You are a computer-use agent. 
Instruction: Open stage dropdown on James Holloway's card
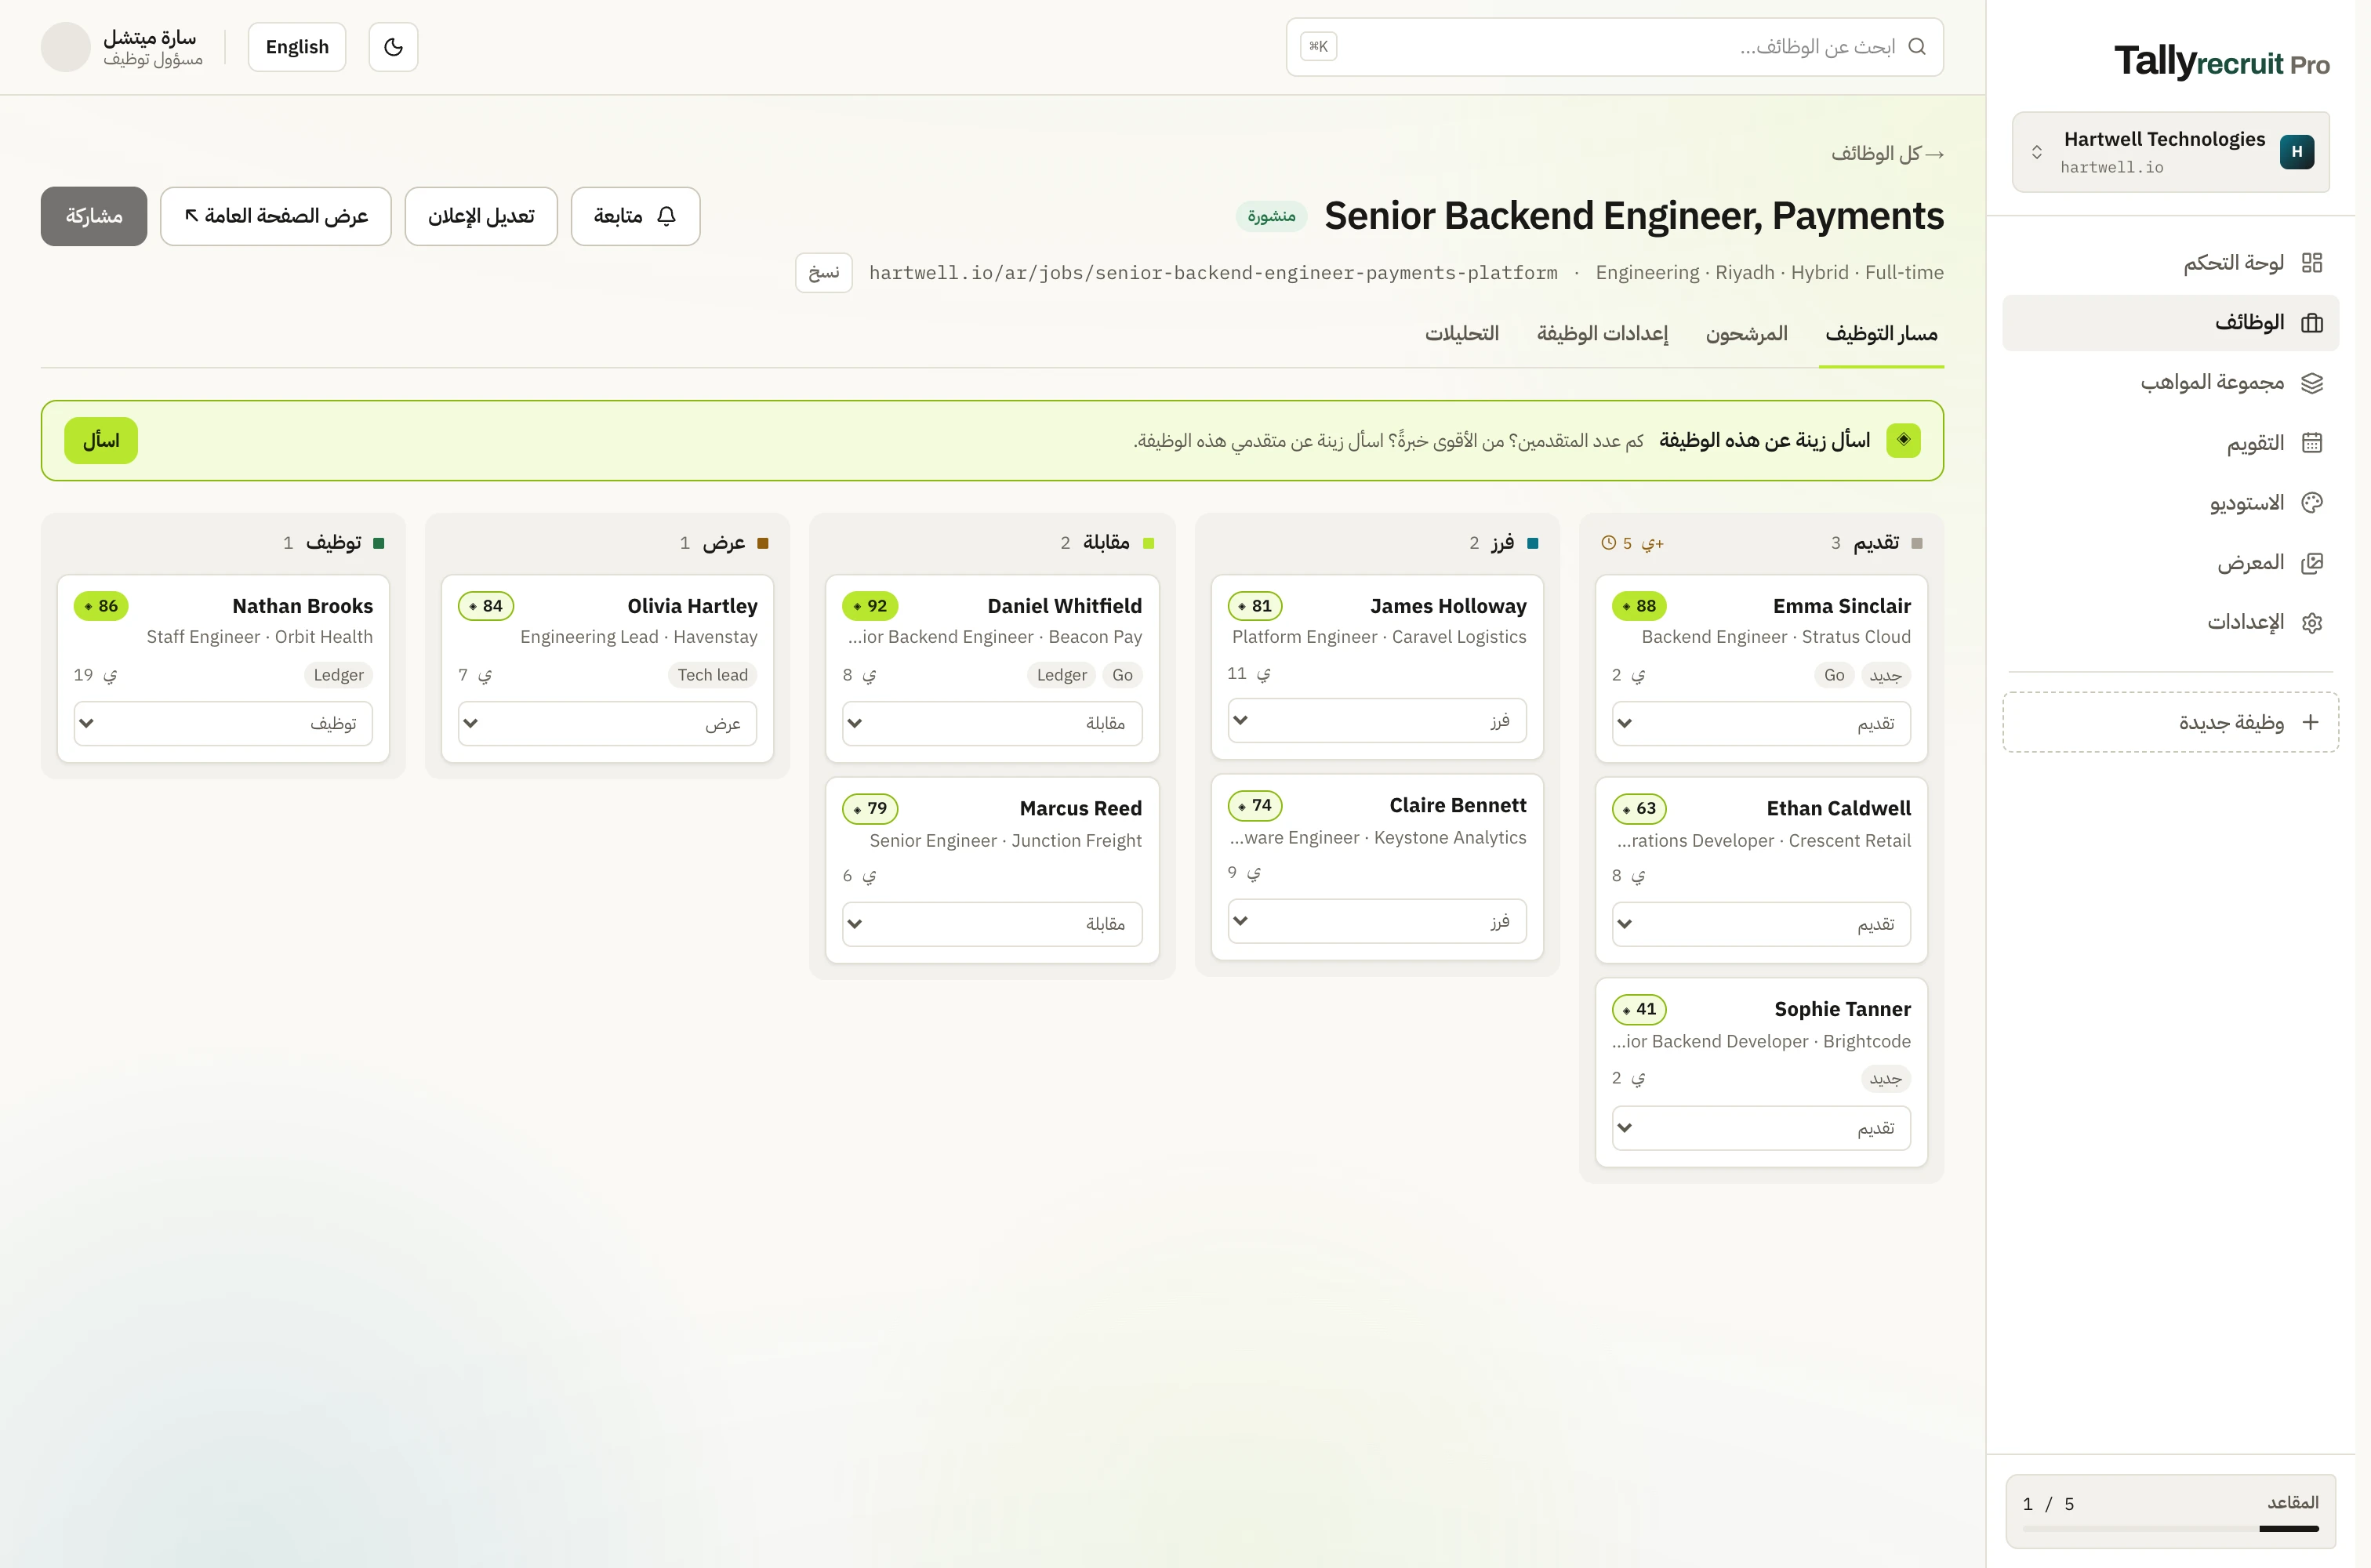(1377, 720)
